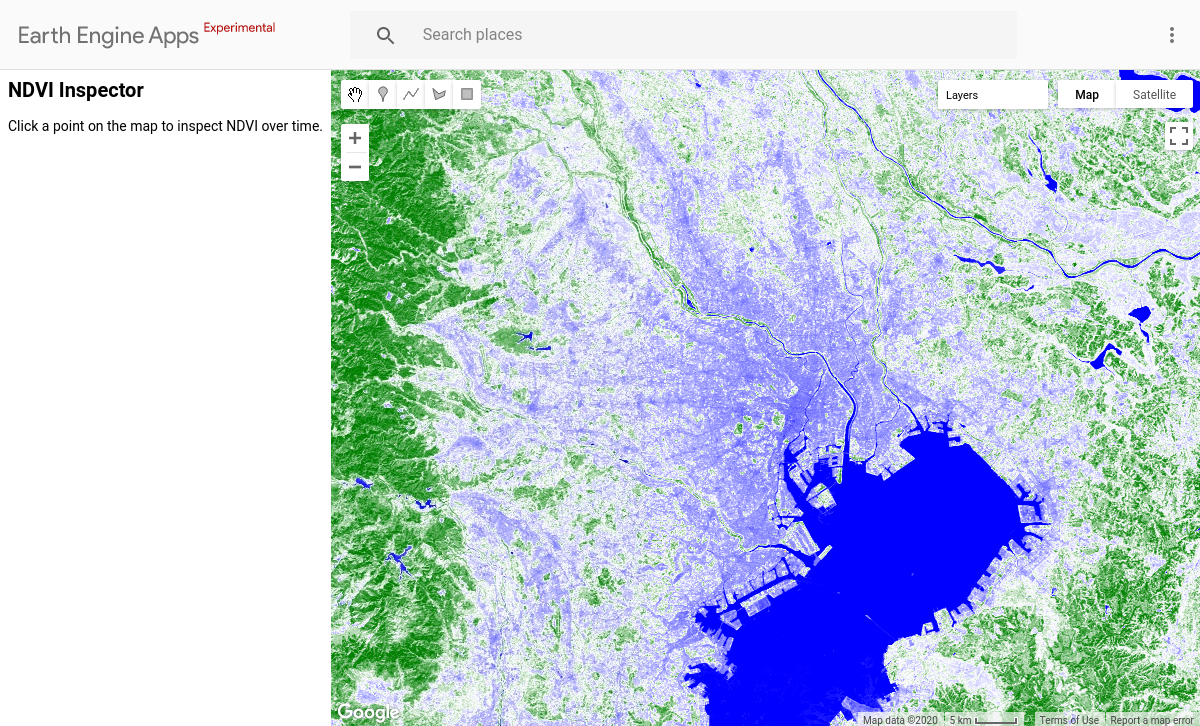Open the three-dot overflow menu
Viewport: 1200px width, 726px height.
tap(1171, 34)
